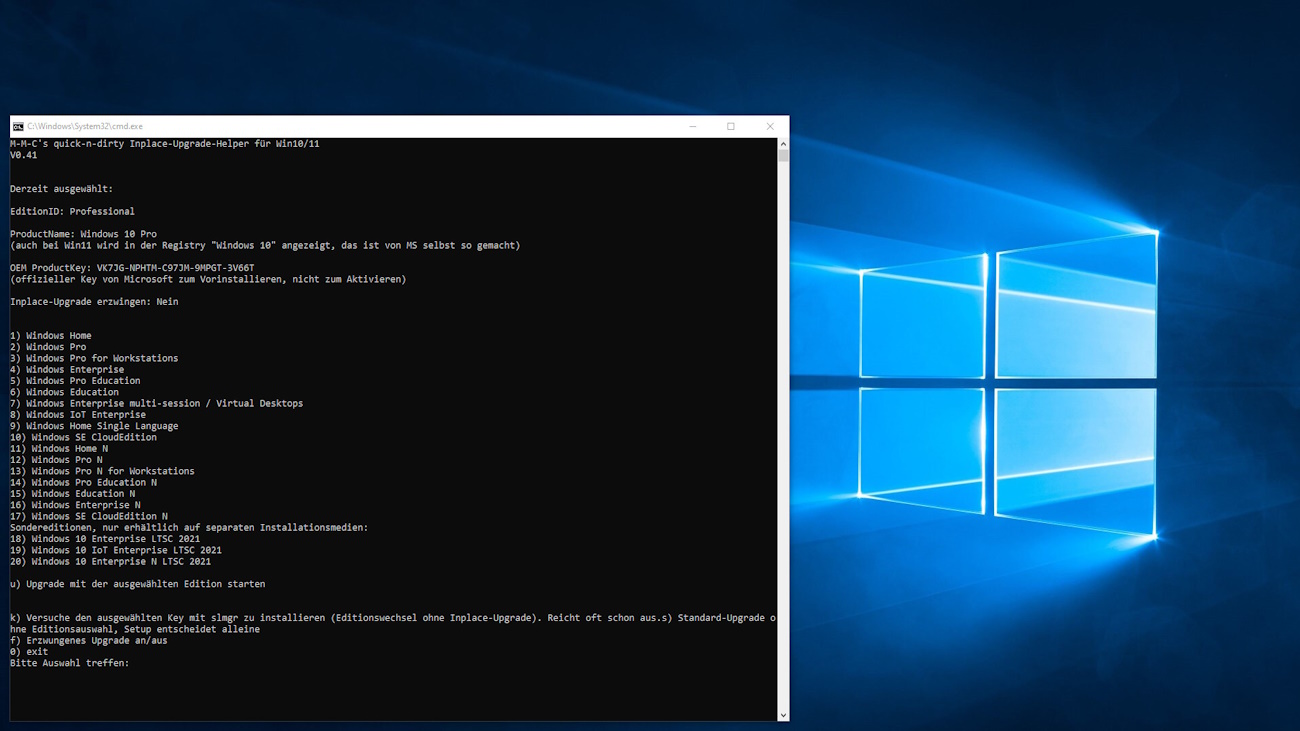
Task: Click the line "ProductName: Windows 10 Pro"
Action: tap(83, 234)
